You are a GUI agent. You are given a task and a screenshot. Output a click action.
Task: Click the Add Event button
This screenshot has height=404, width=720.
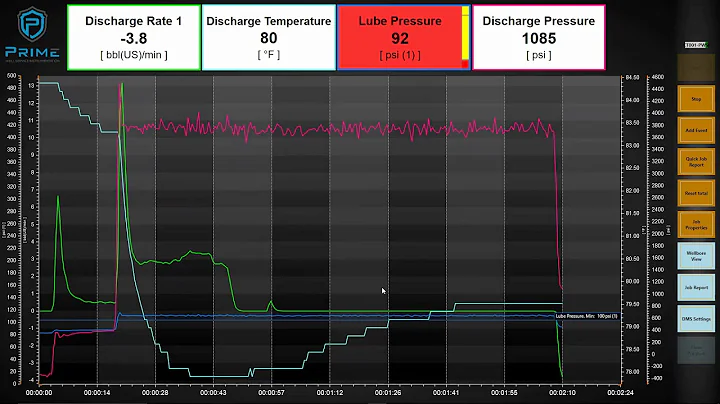pyautogui.click(x=696, y=130)
